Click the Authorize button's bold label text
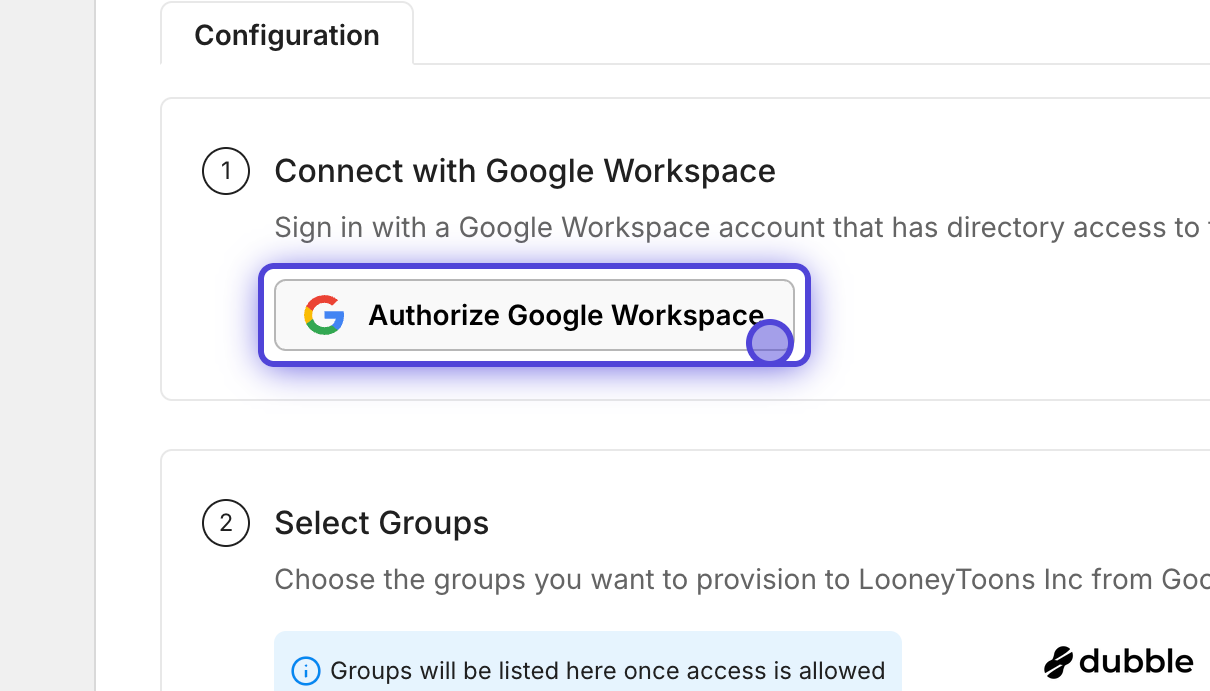The width and height of the screenshot is (1210, 691). pyautogui.click(x=565, y=315)
